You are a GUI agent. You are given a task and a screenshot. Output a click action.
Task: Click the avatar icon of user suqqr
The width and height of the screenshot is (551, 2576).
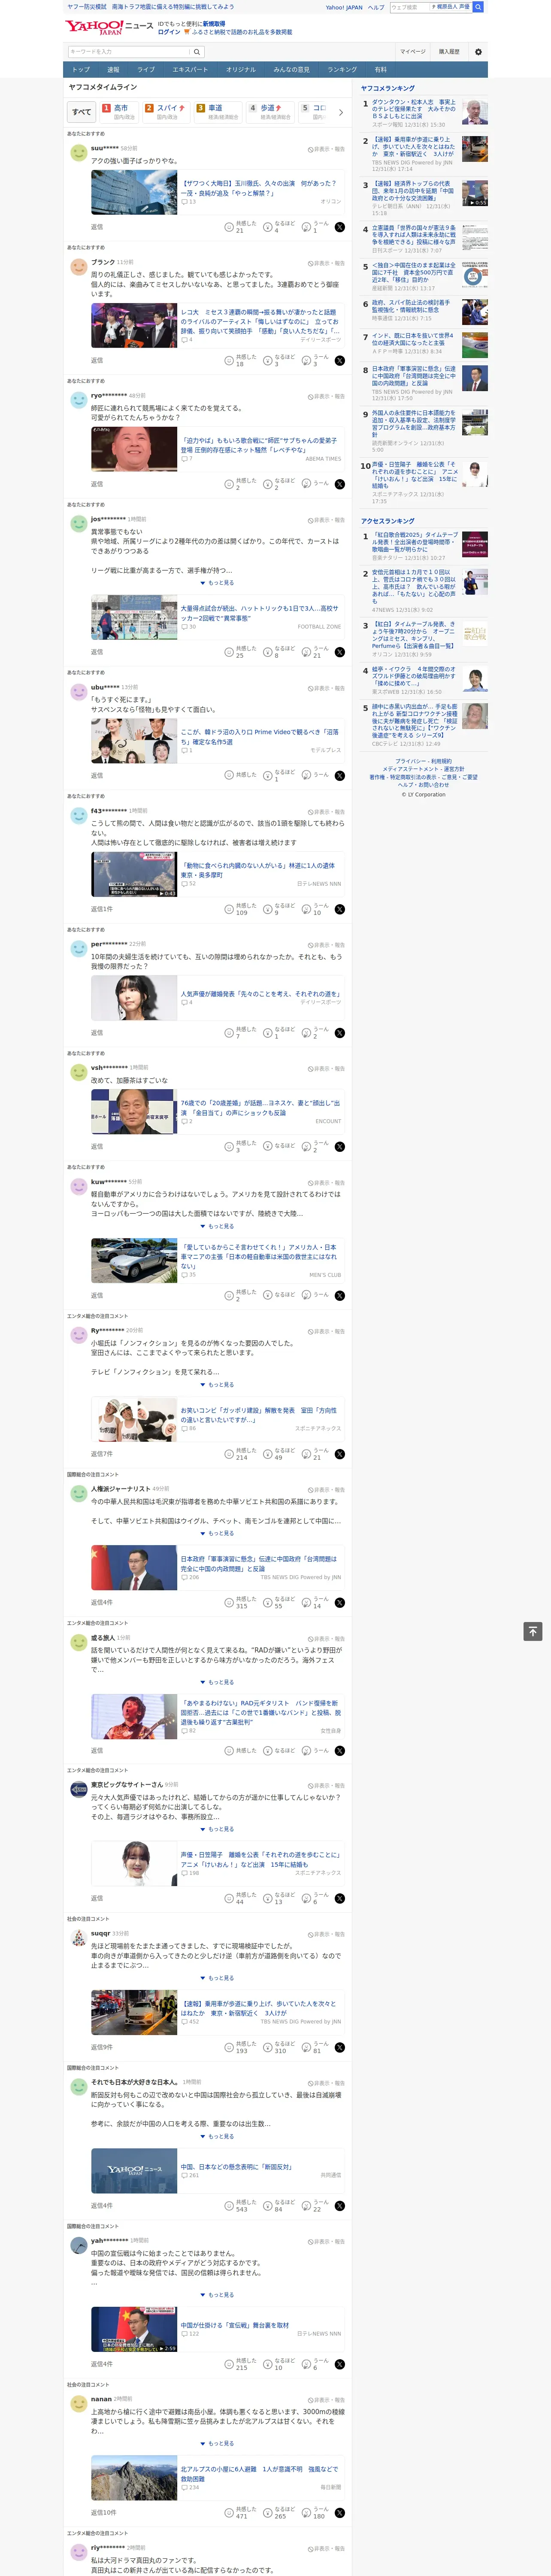click(x=78, y=1938)
